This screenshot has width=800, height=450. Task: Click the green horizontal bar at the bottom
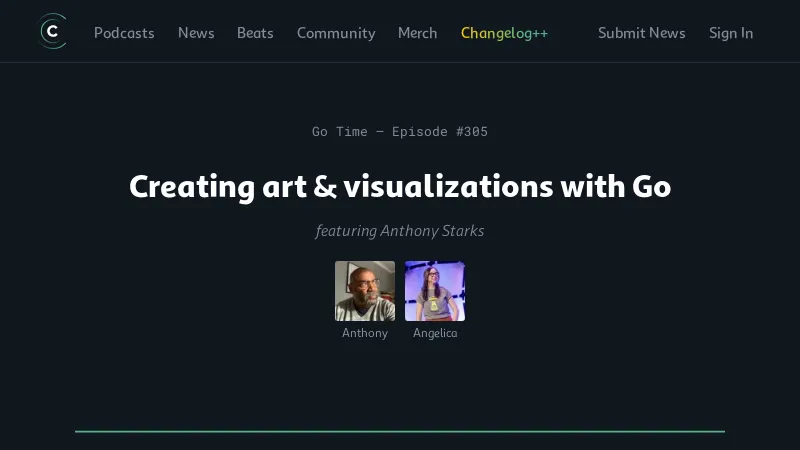(400, 431)
